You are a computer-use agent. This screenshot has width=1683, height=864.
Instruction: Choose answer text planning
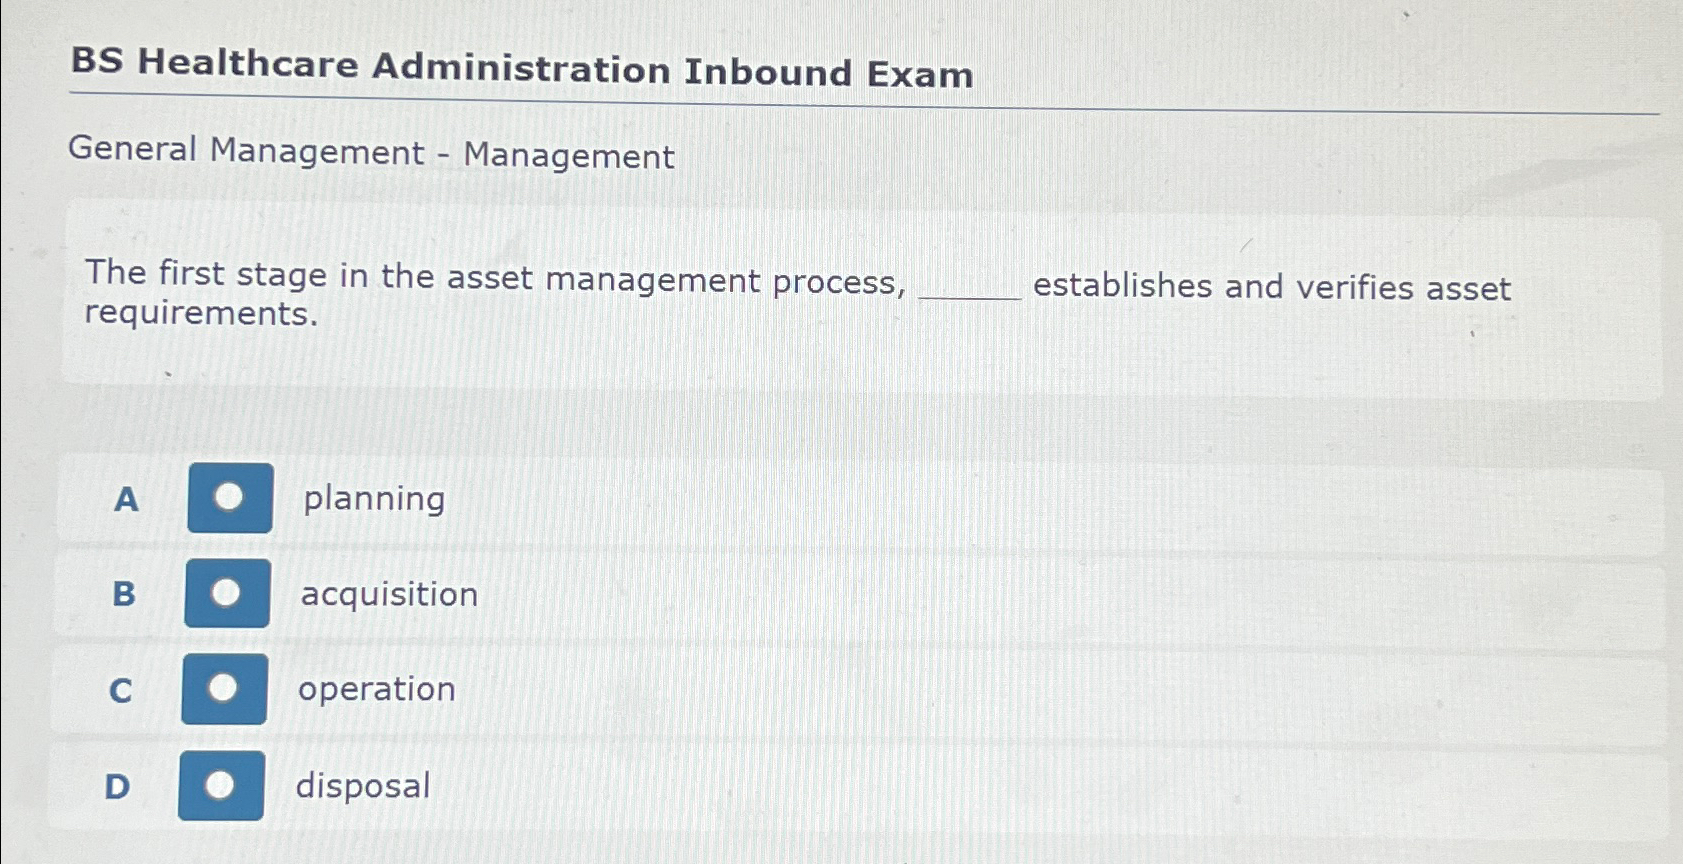click(373, 498)
